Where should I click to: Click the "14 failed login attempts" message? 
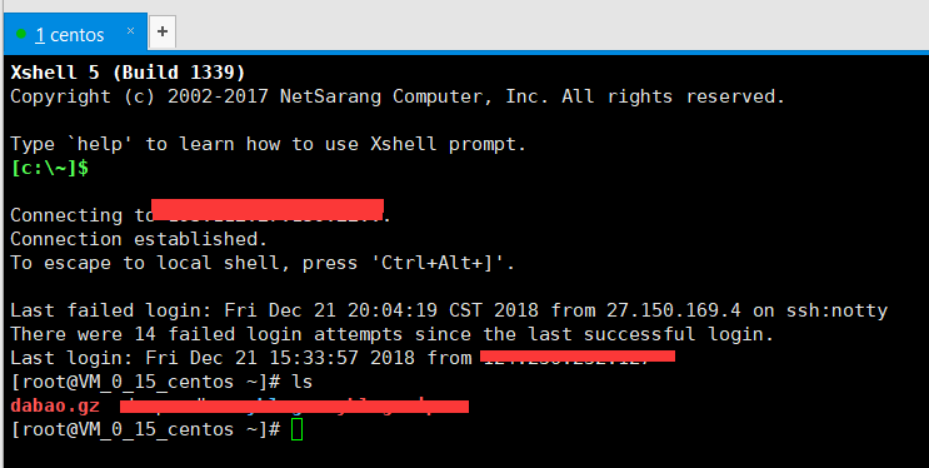[229, 334]
